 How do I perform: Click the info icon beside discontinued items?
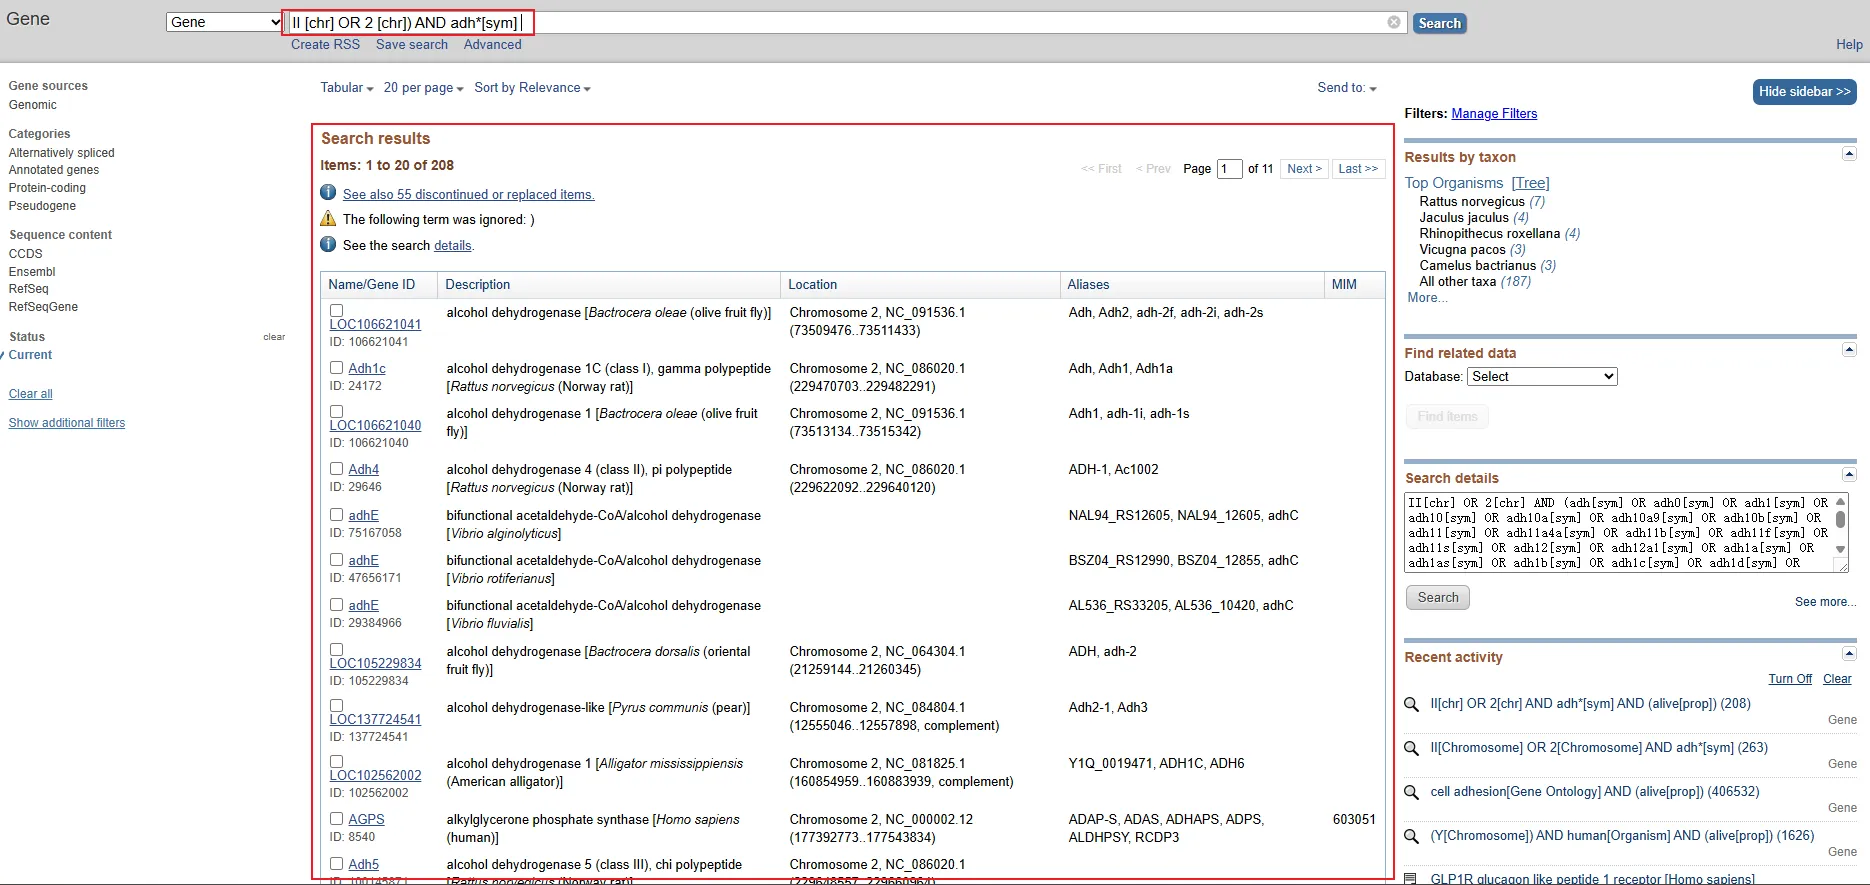click(x=328, y=193)
